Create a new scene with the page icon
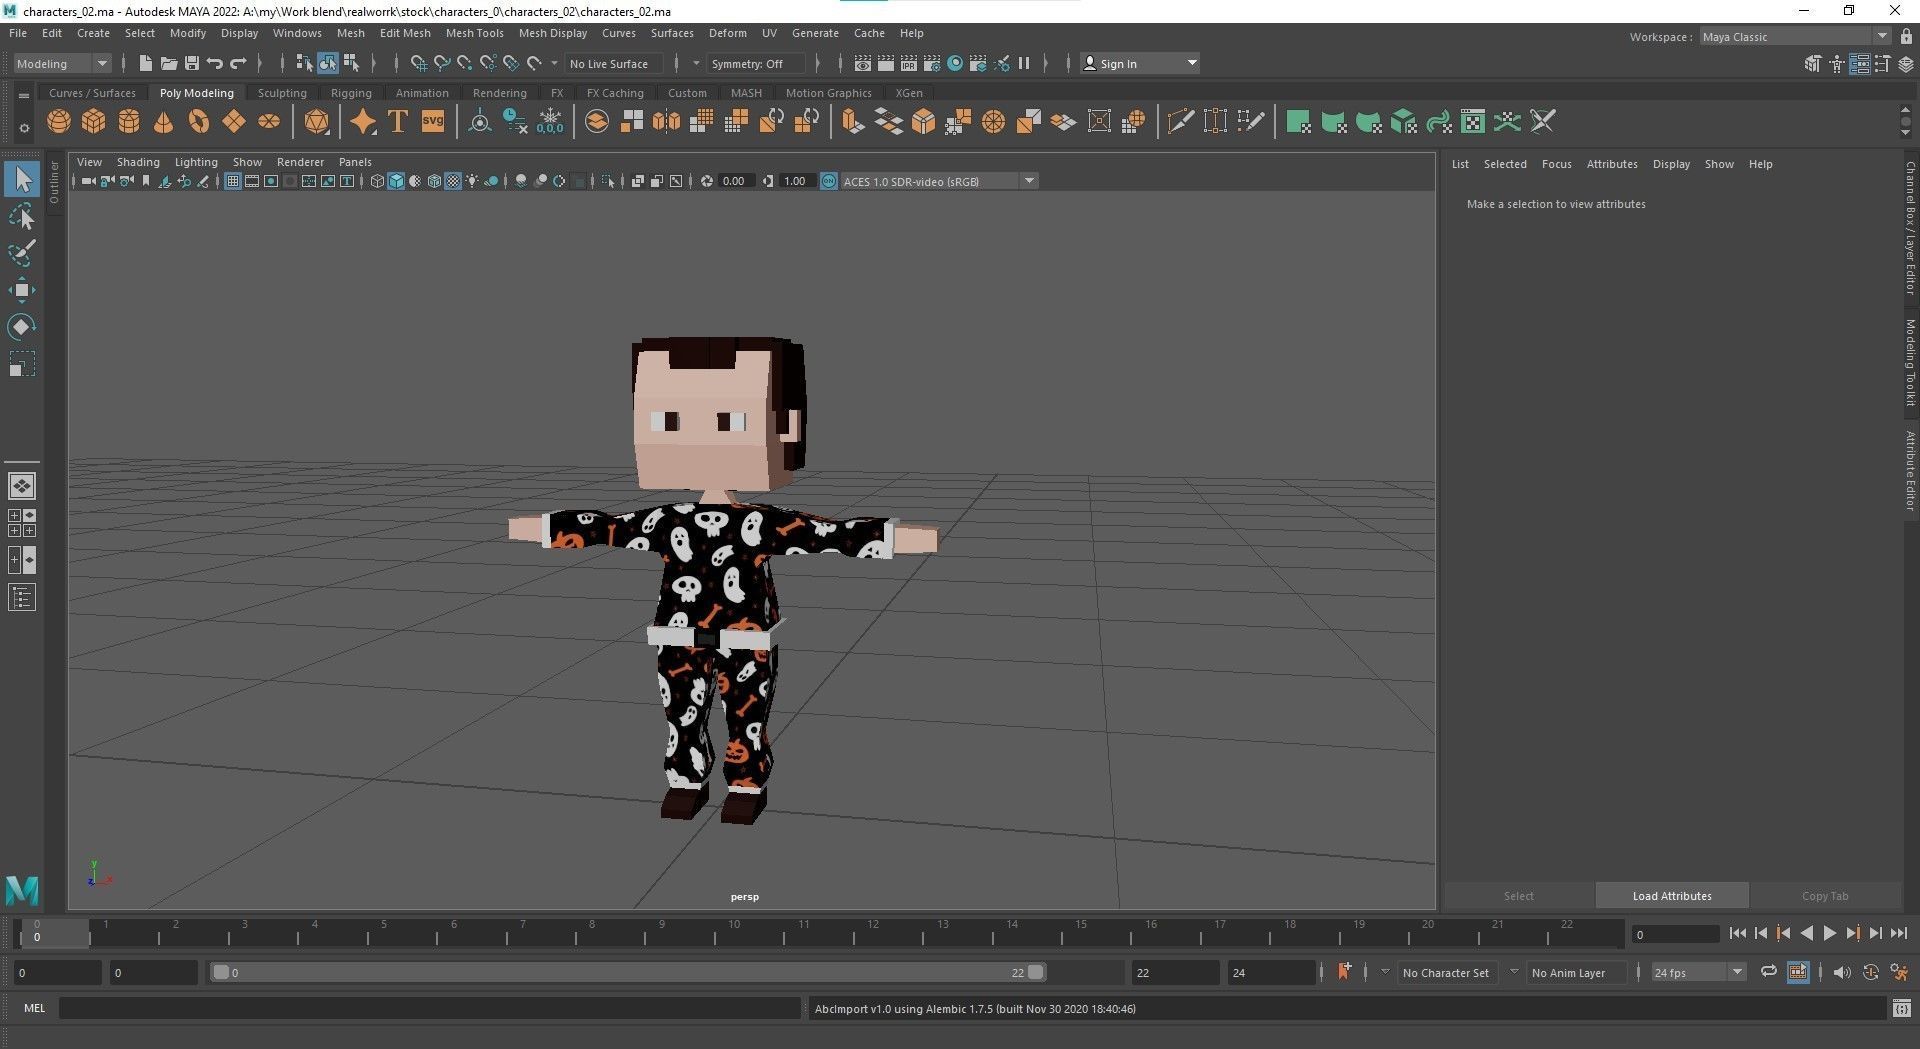 (146, 63)
